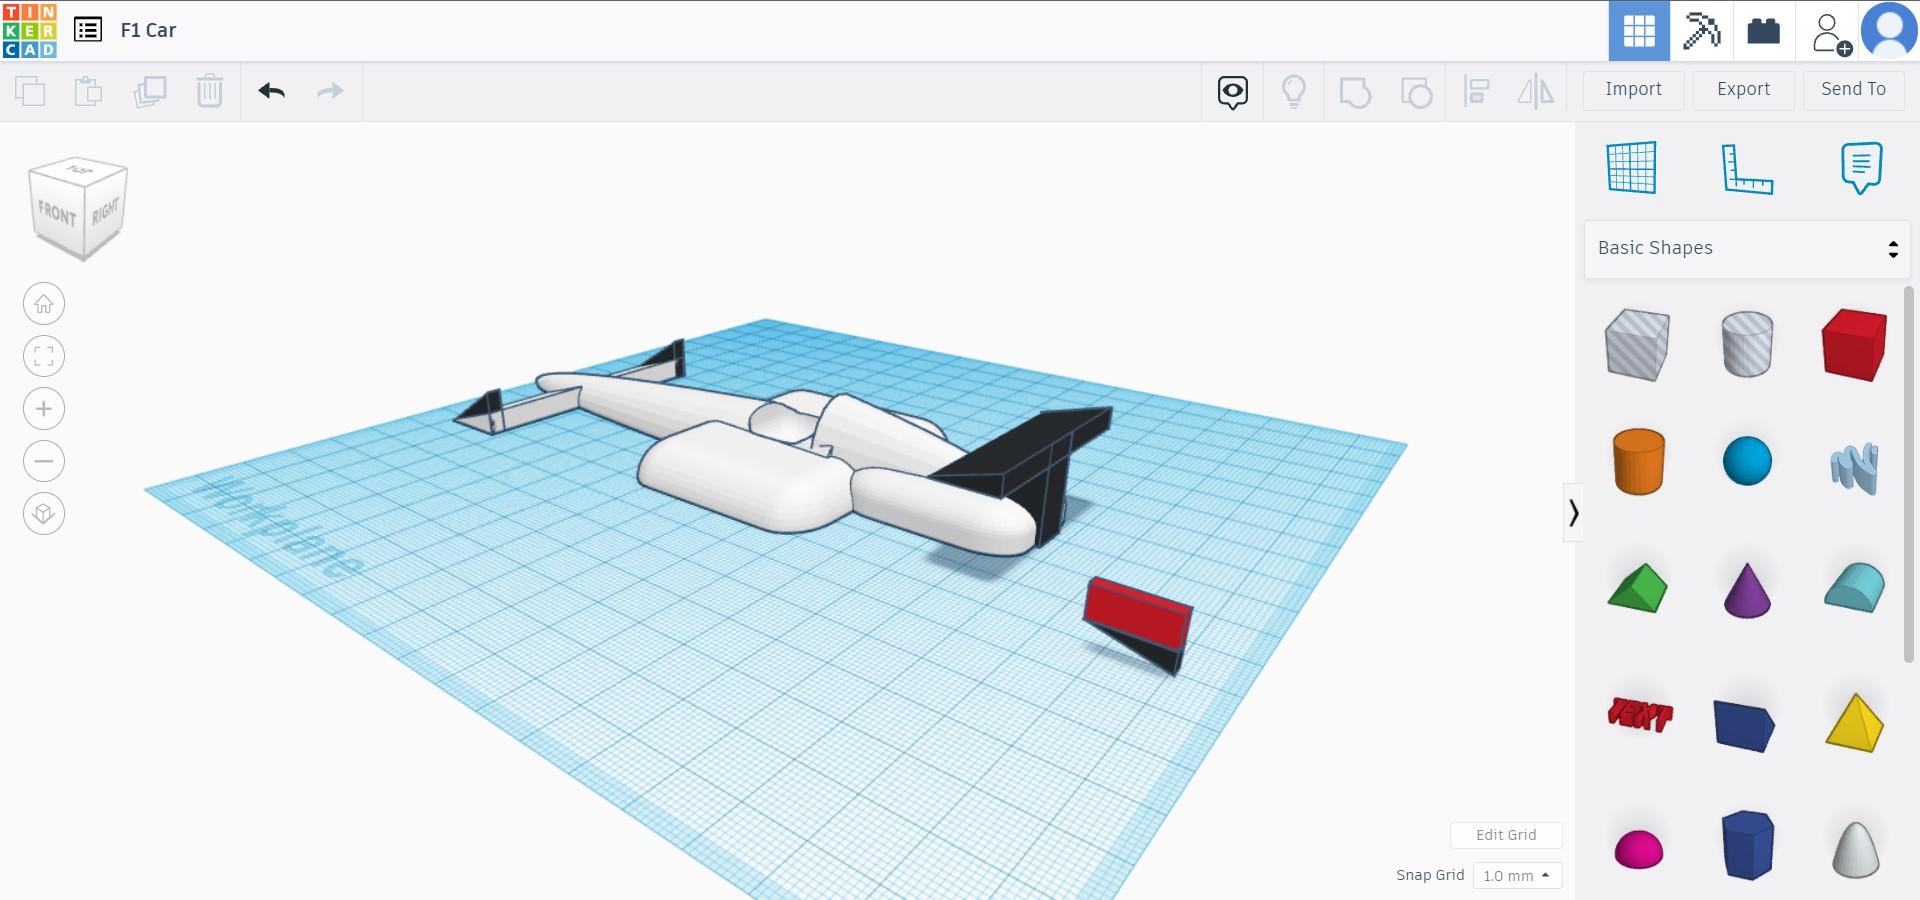Pick the navy Polygon shape

click(1747, 845)
